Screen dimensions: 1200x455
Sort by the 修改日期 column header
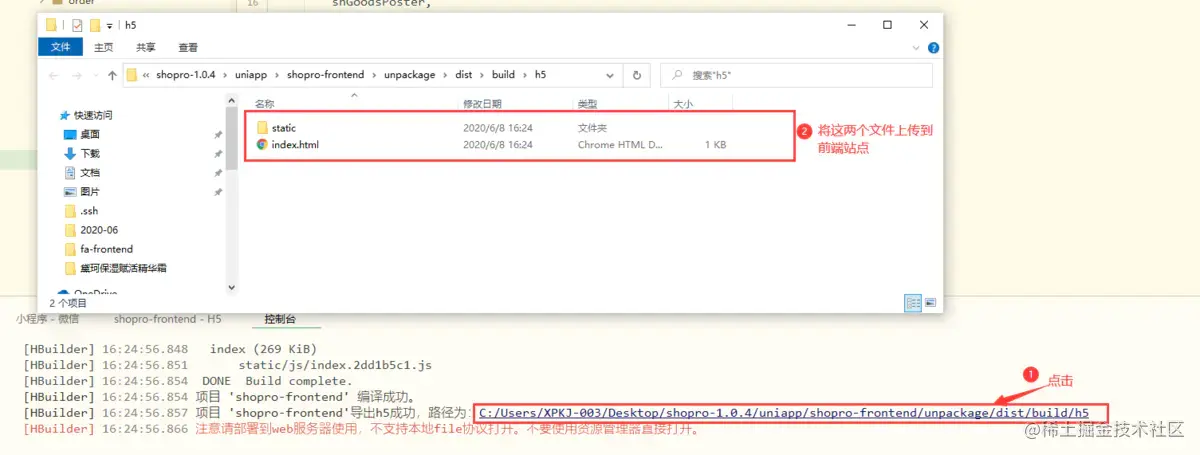coord(482,104)
